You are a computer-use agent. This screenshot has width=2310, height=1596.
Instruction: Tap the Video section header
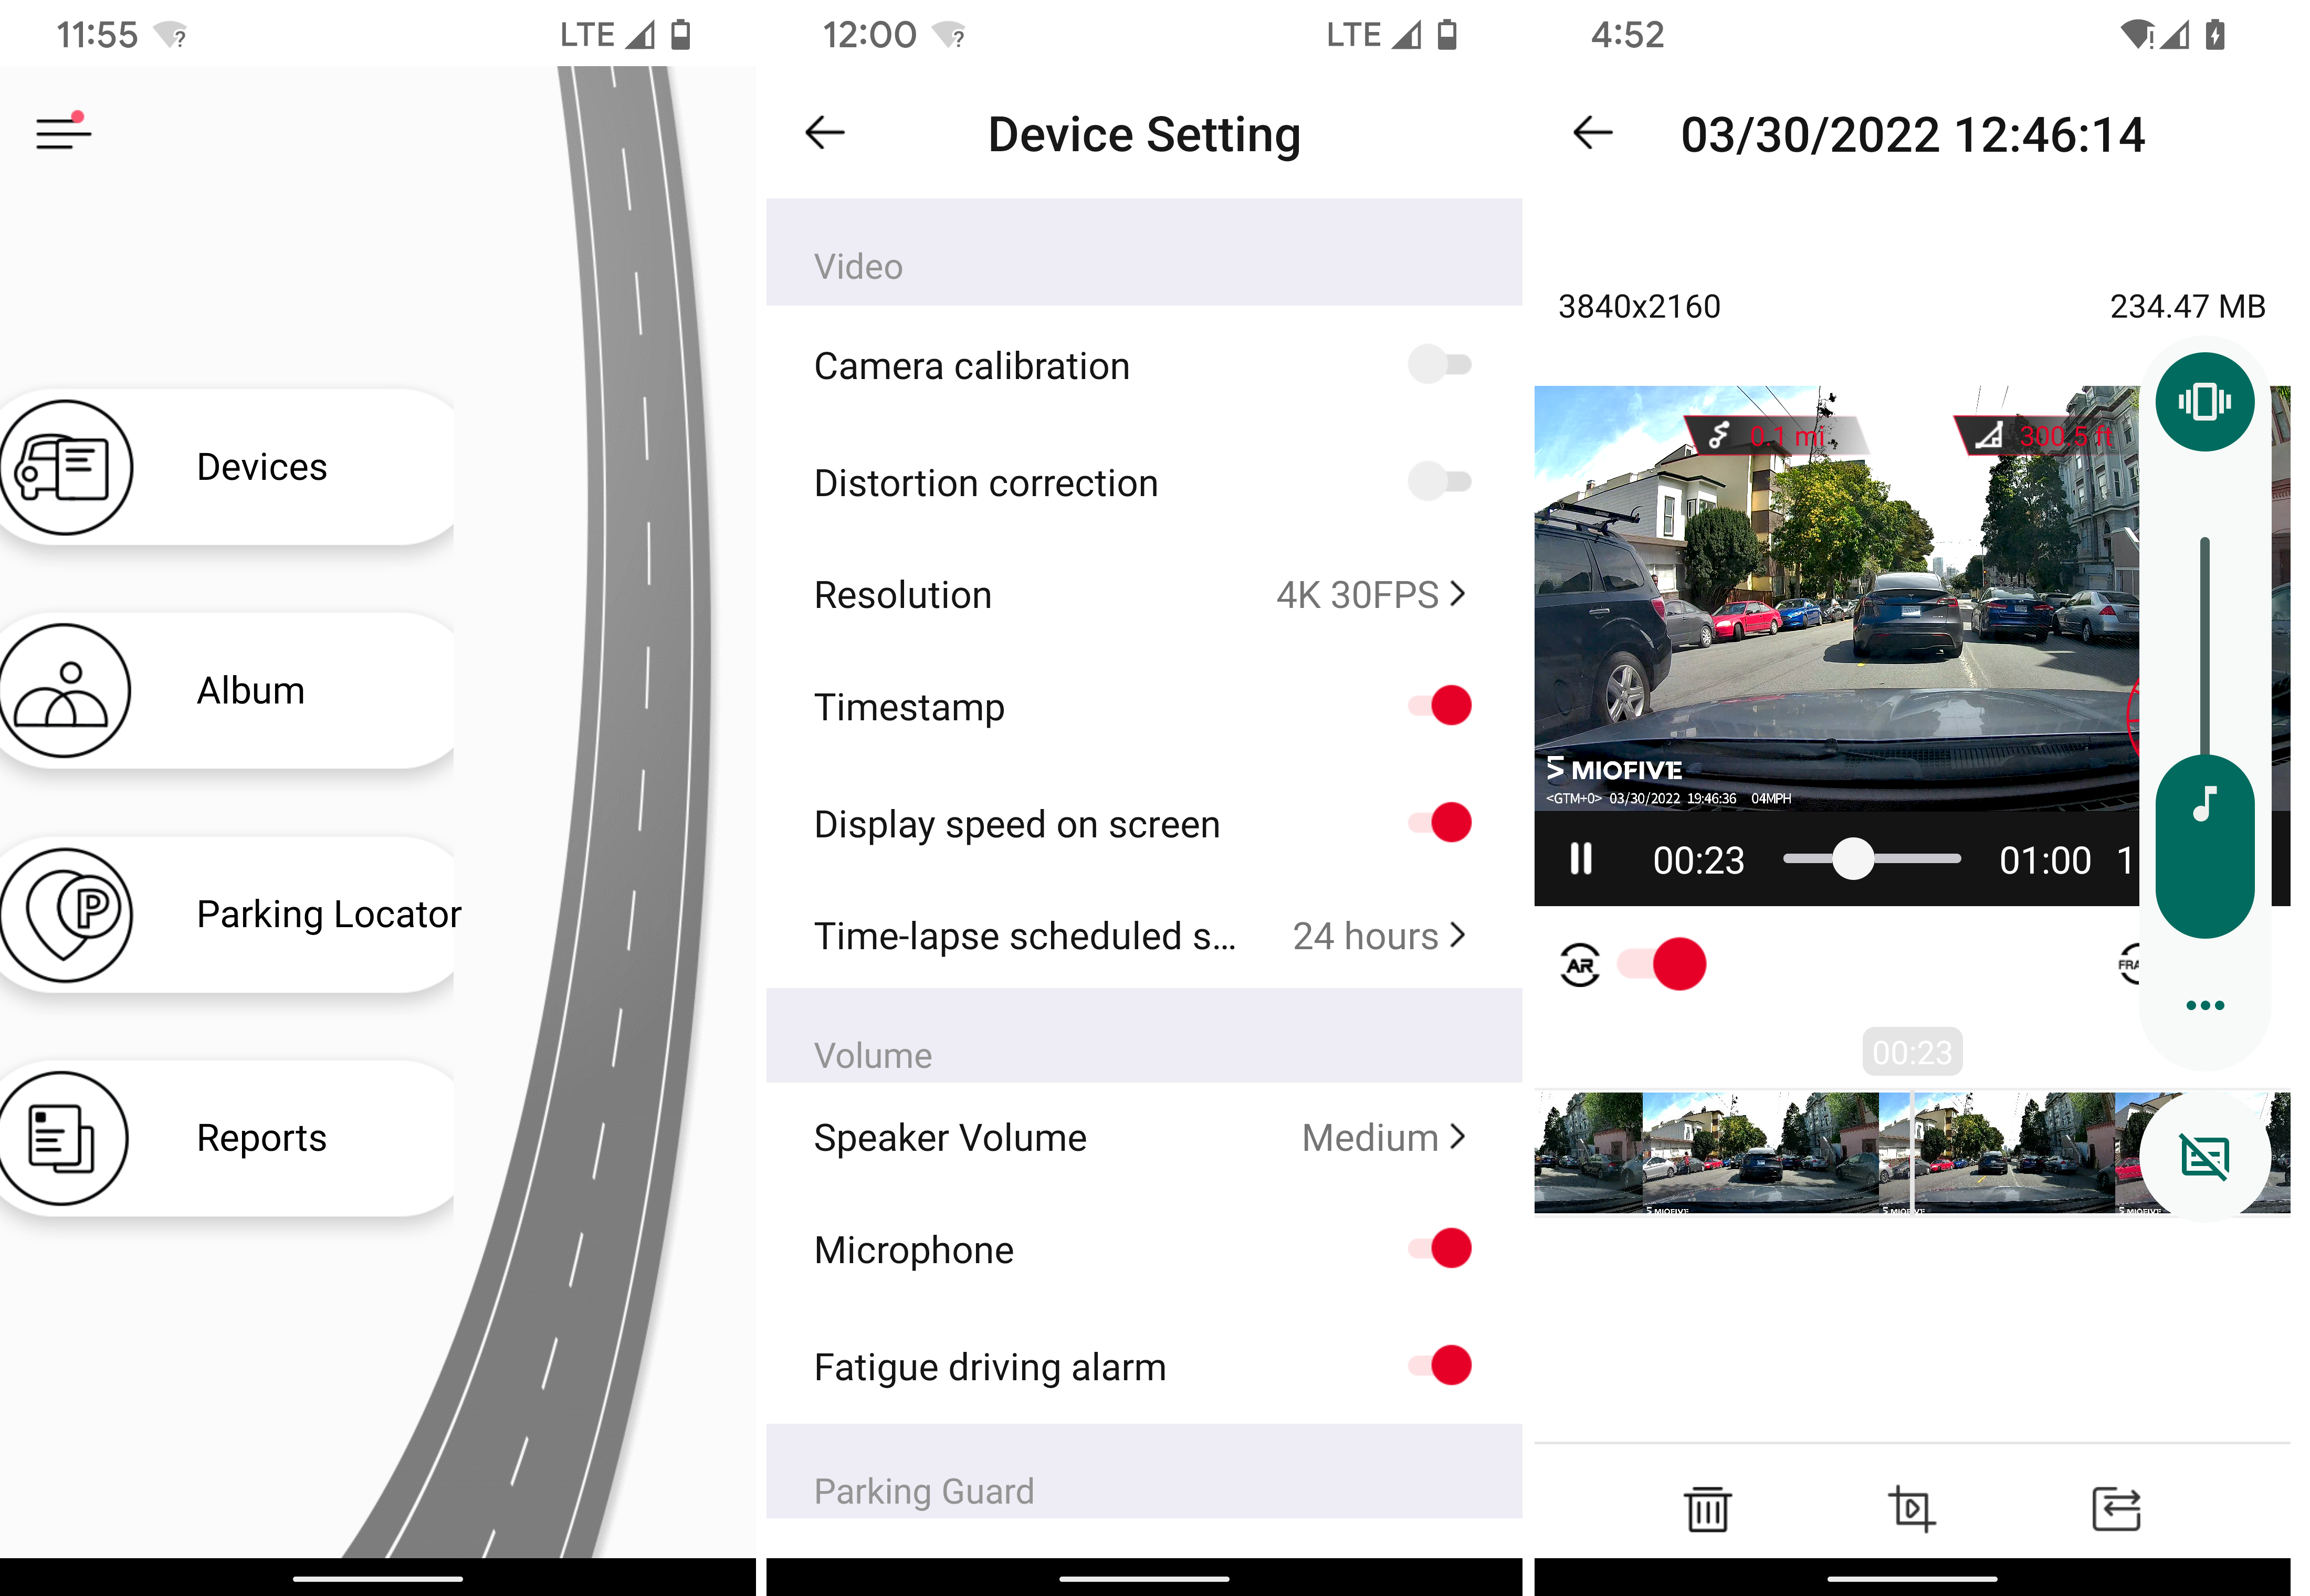point(1144,252)
